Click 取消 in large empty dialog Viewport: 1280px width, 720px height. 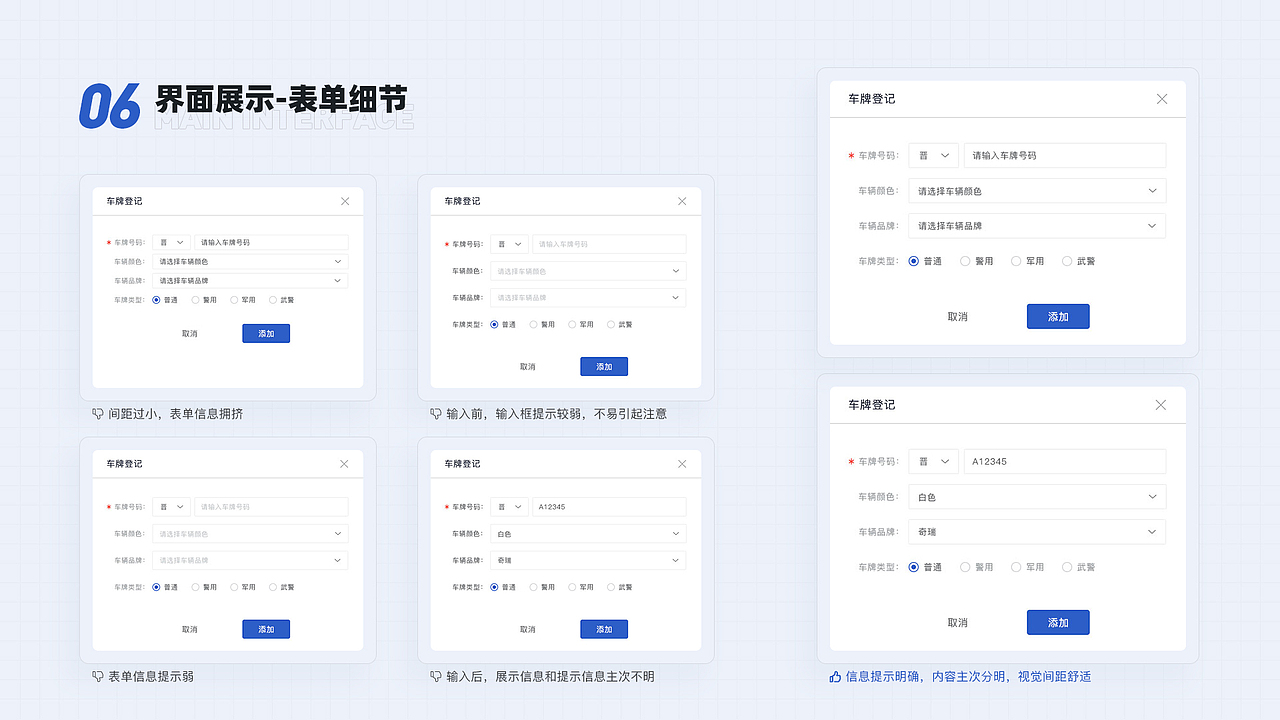point(958,316)
